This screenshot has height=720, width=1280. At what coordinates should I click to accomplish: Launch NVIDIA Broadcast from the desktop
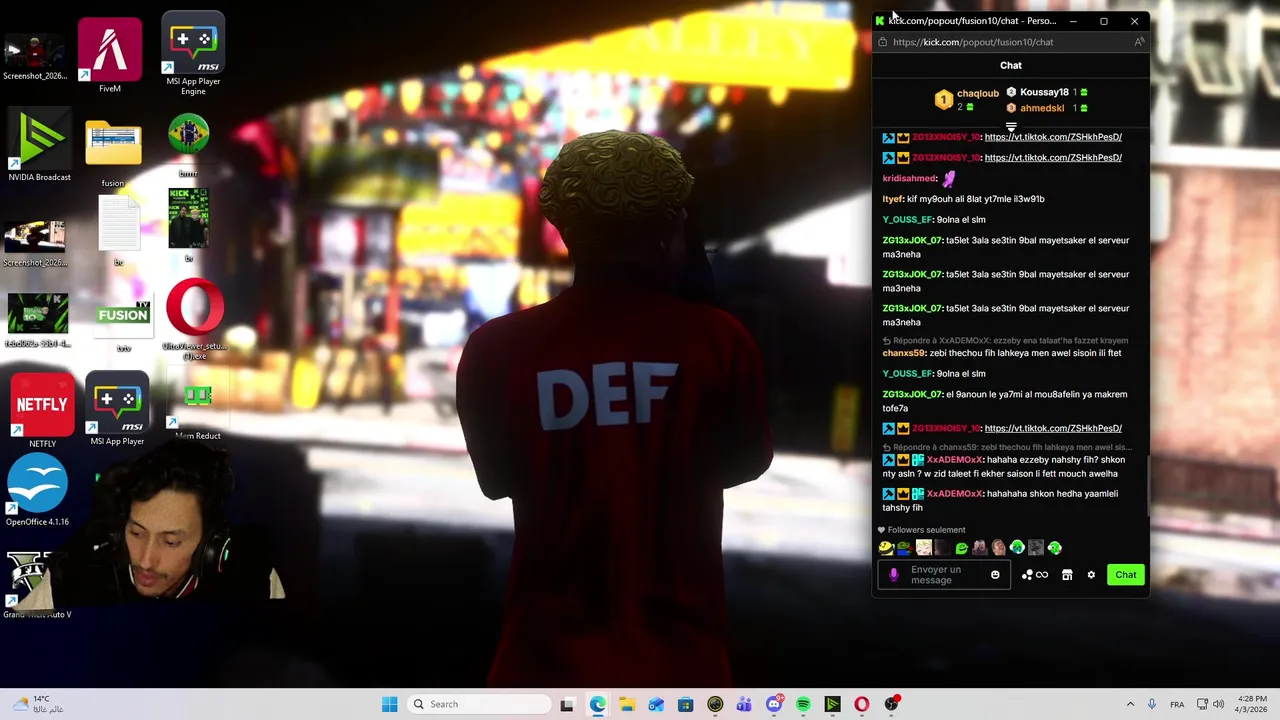[39, 146]
